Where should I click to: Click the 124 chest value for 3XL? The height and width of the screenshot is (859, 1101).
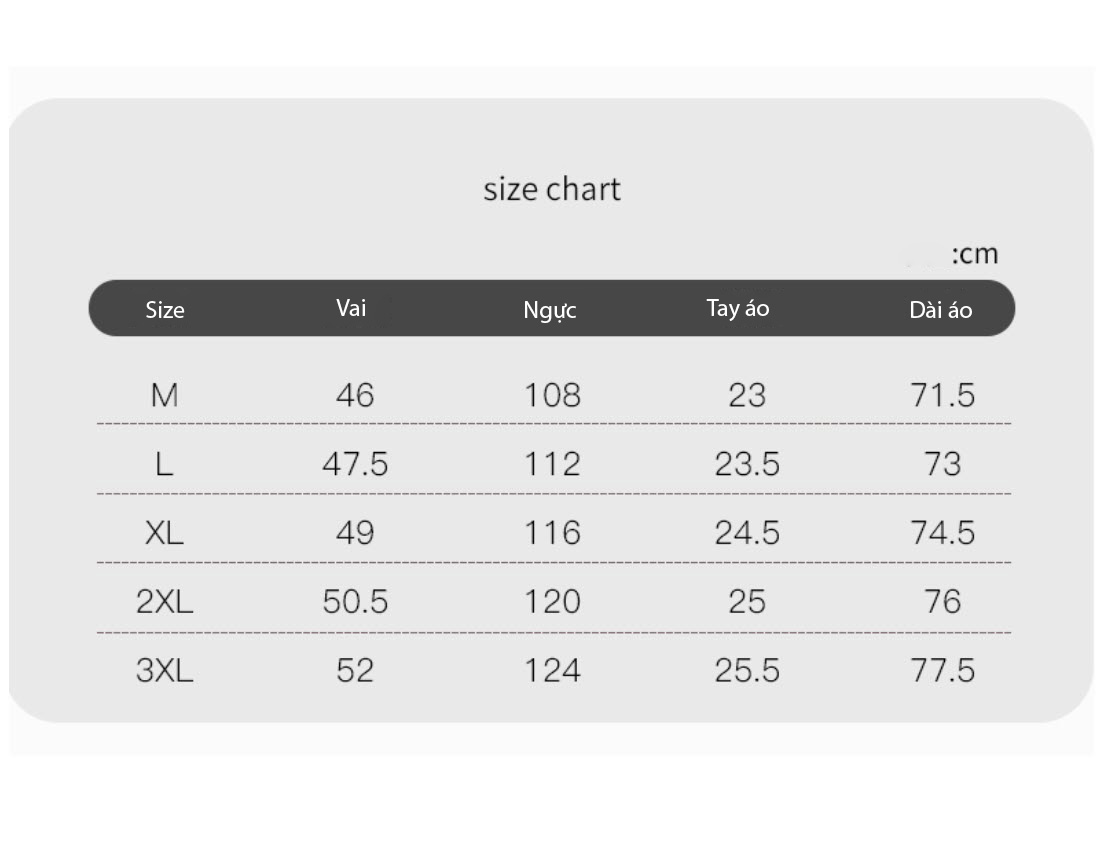553,671
